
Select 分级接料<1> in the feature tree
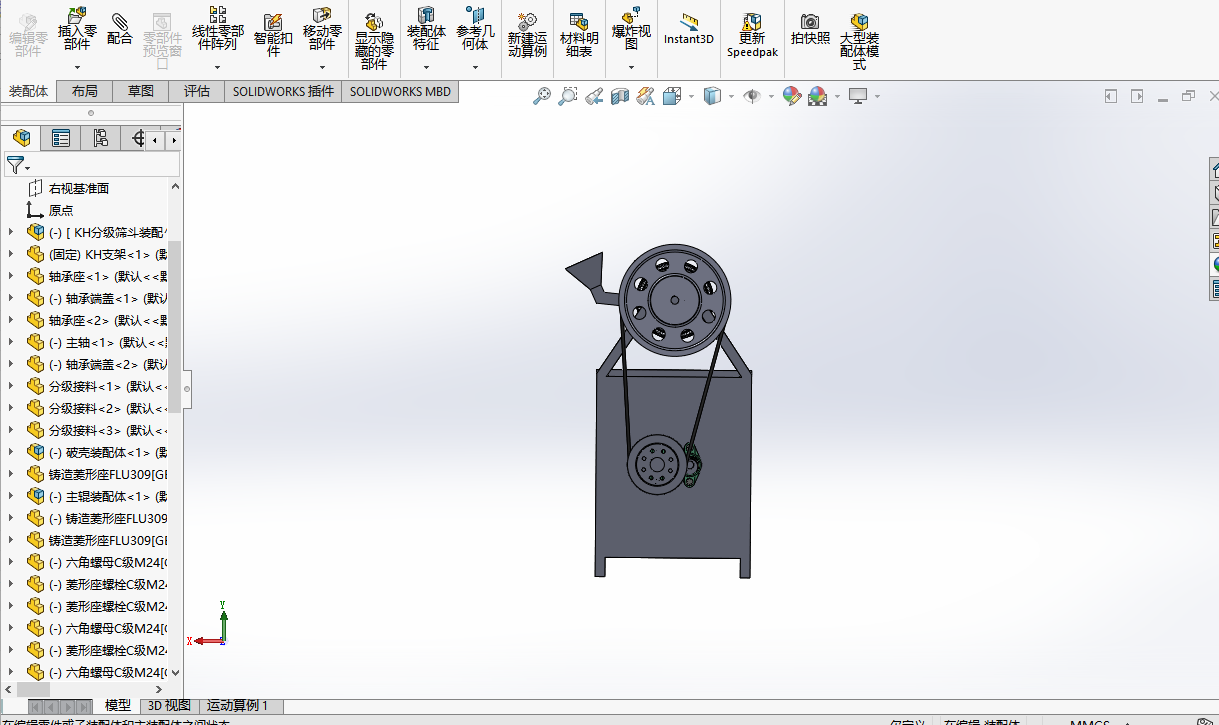[109, 386]
